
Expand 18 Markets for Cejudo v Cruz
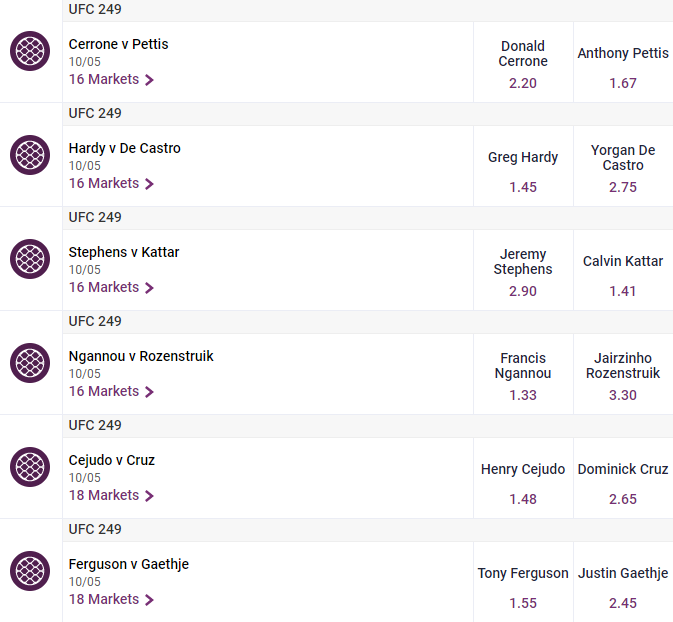(x=111, y=495)
